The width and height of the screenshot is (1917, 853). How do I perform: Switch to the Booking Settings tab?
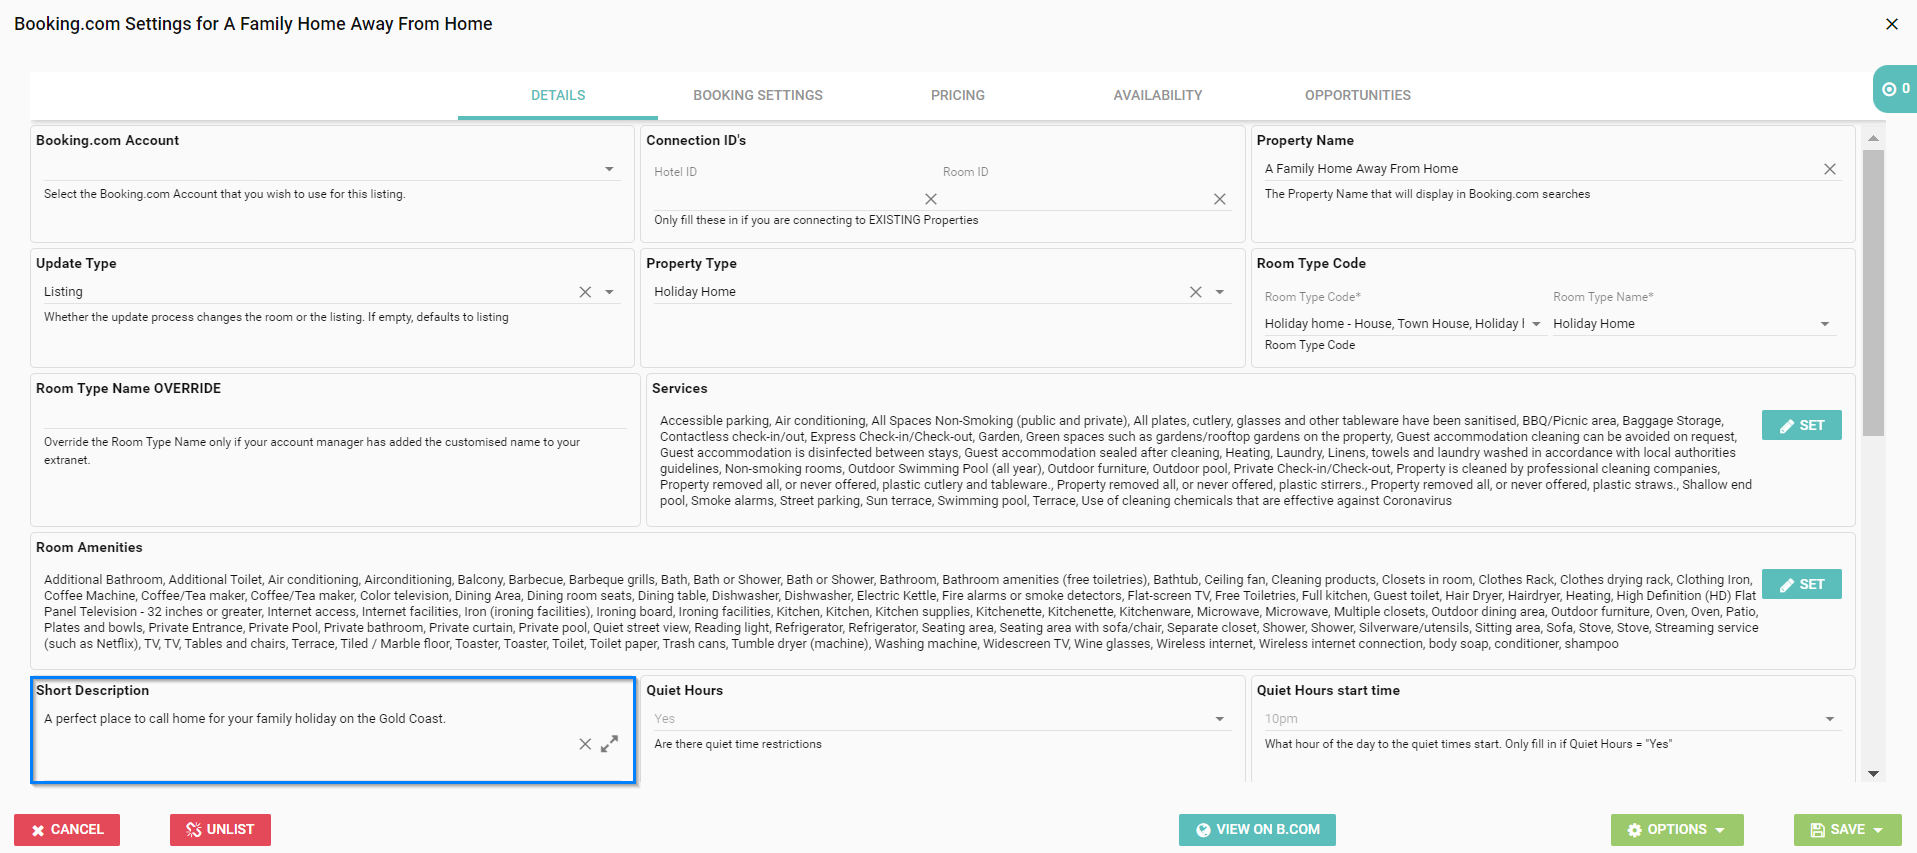click(x=757, y=95)
